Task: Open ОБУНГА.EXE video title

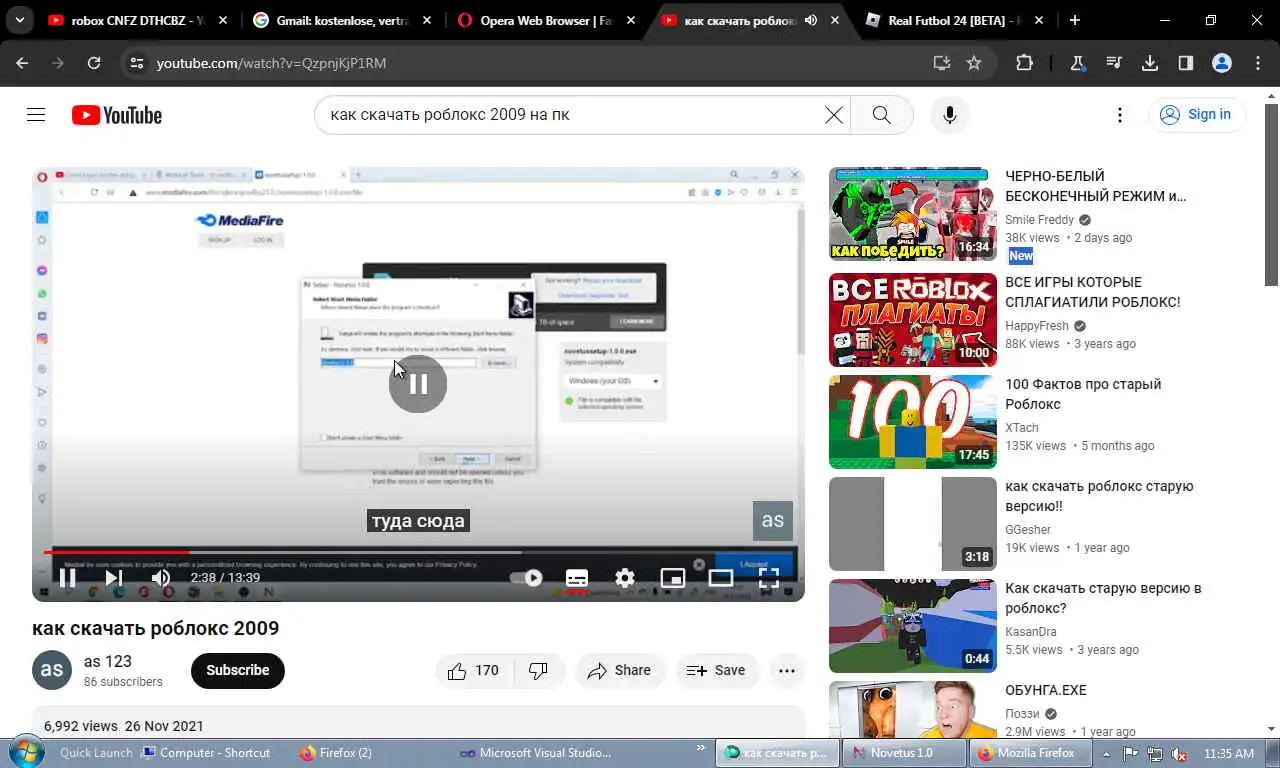Action: tap(1046, 690)
